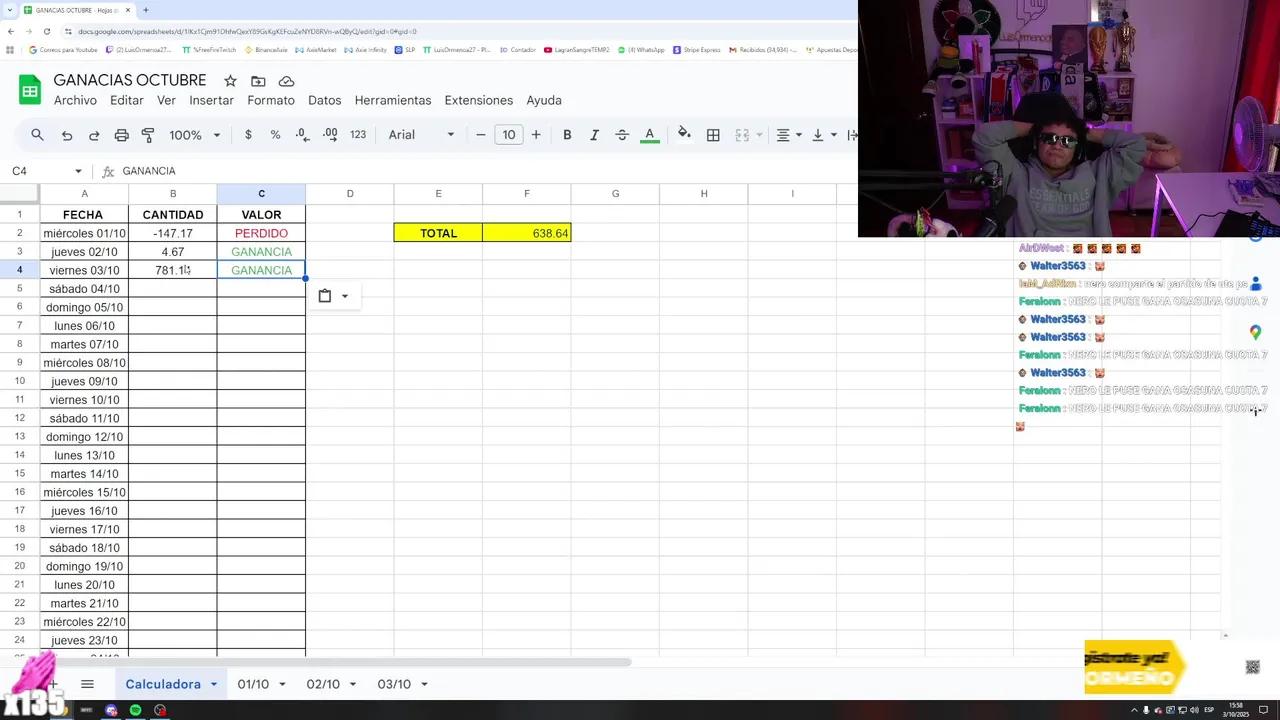Decrease font size with minus button
This screenshot has height=720, width=1280.
pyautogui.click(x=481, y=135)
